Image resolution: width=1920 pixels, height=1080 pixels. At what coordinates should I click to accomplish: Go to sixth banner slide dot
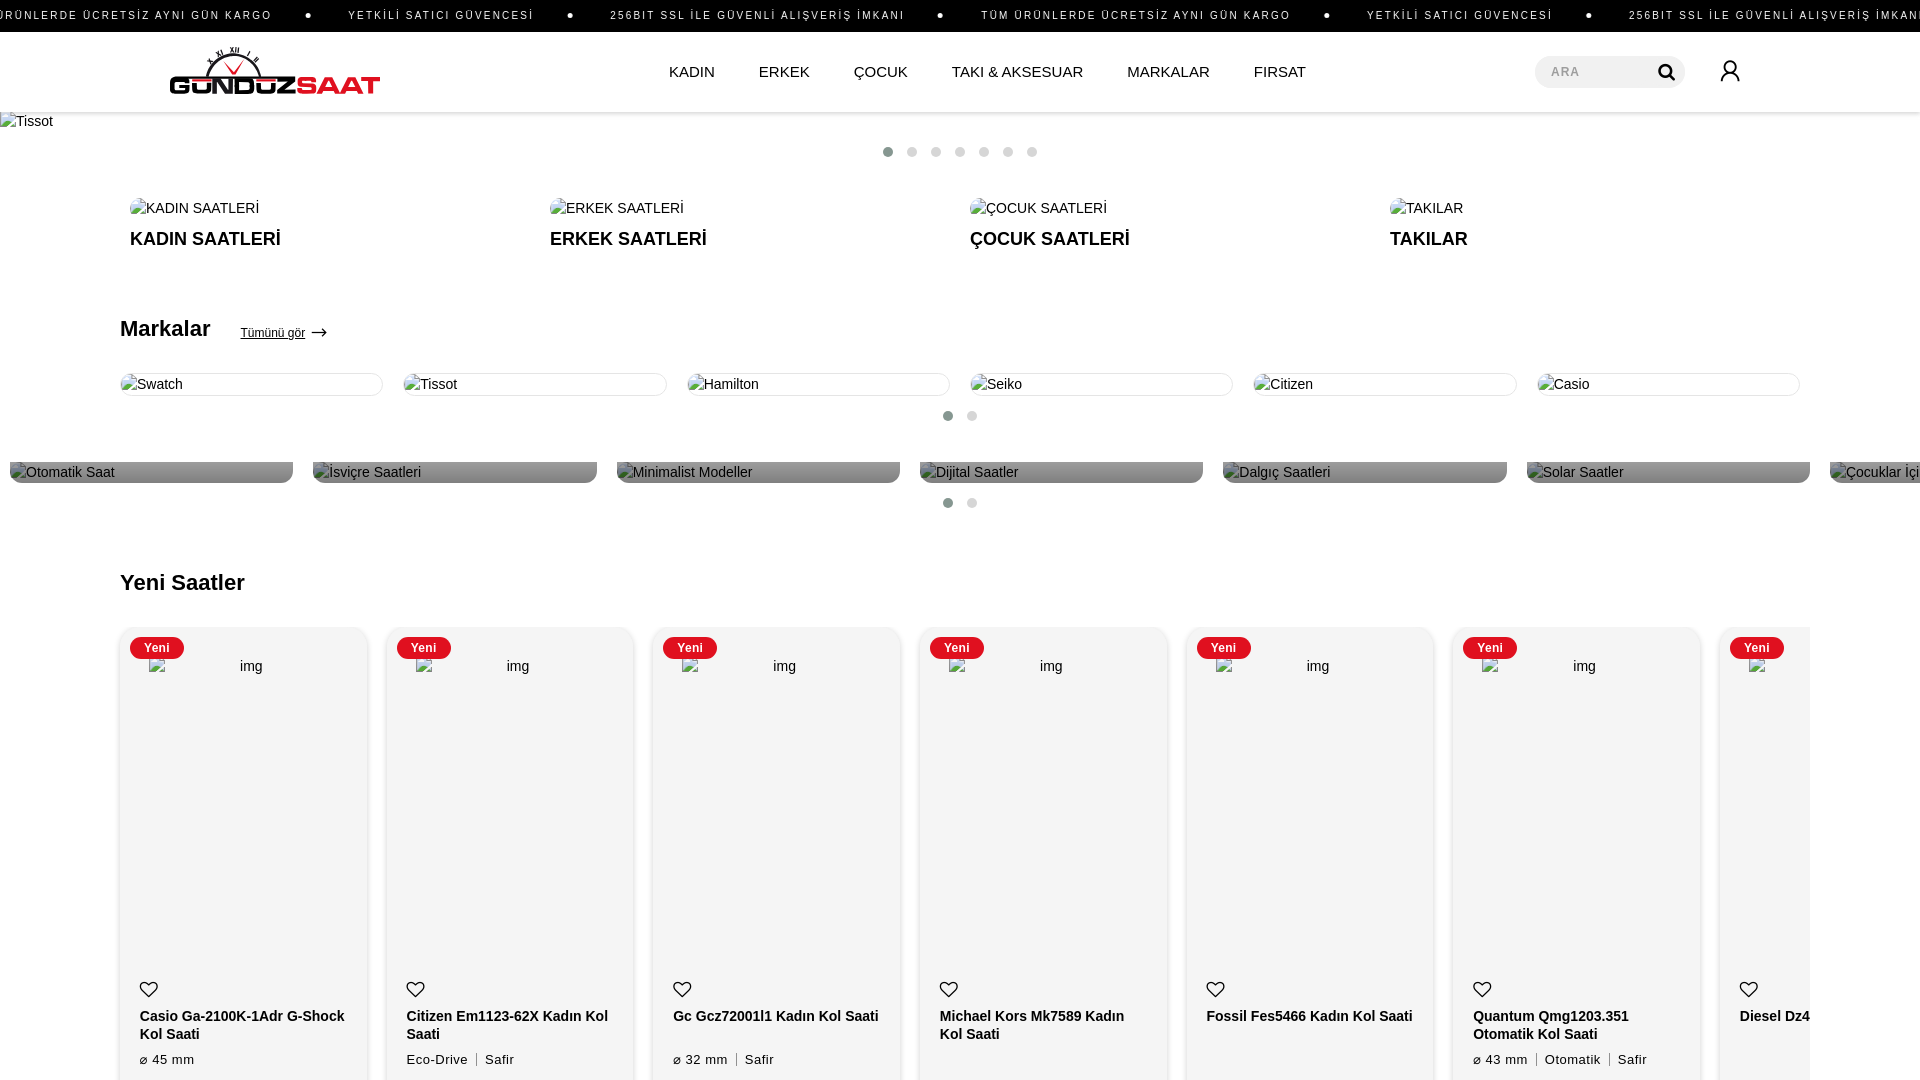tap(1008, 152)
